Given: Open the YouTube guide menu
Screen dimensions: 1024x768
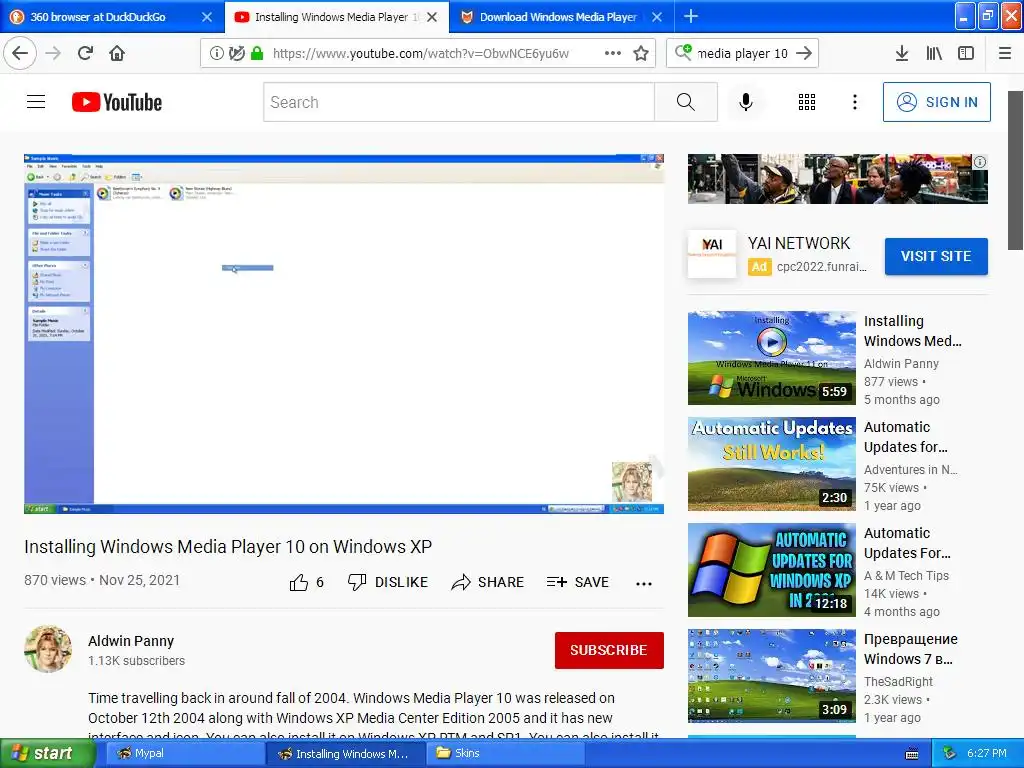Looking at the screenshot, I should pos(36,102).
